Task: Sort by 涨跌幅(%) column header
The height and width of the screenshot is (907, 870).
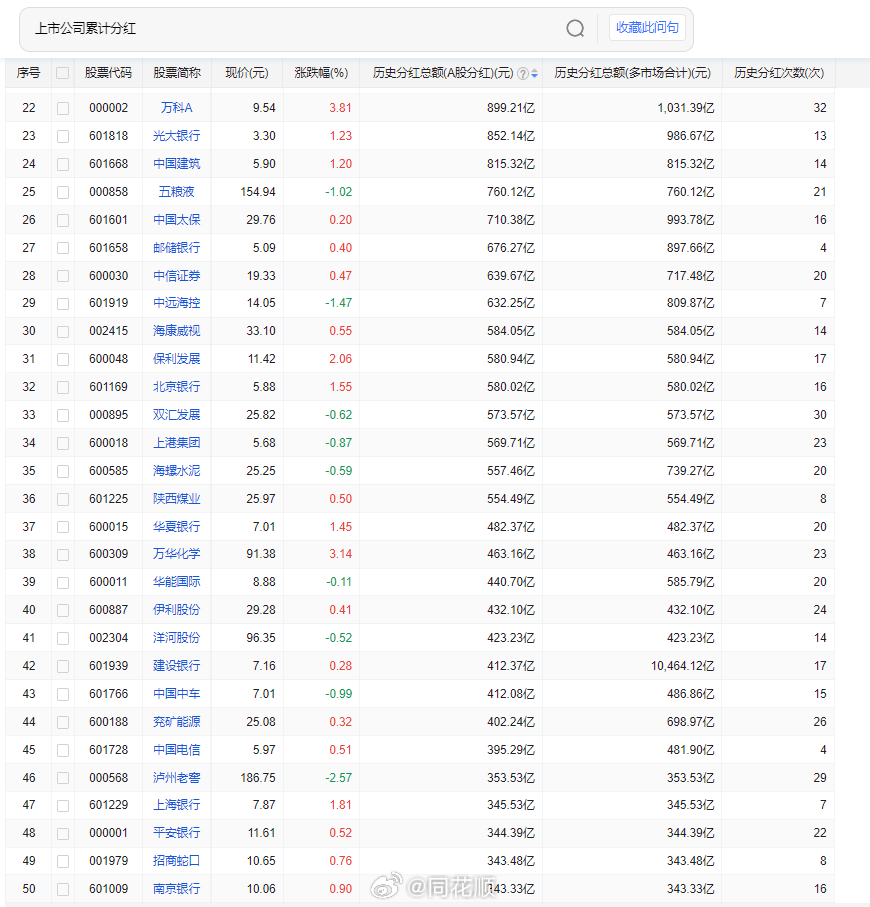Action: pos(321,73)
